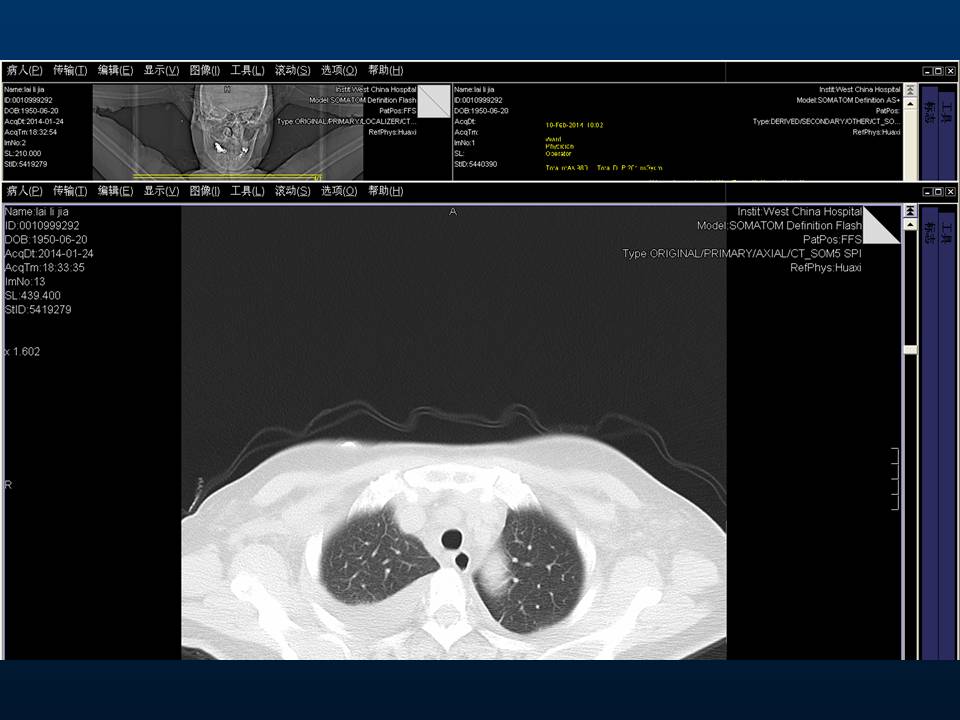
Task: Click the scroll-up arrow in the upper-right viewer
Action: click(x=910, y=103)
